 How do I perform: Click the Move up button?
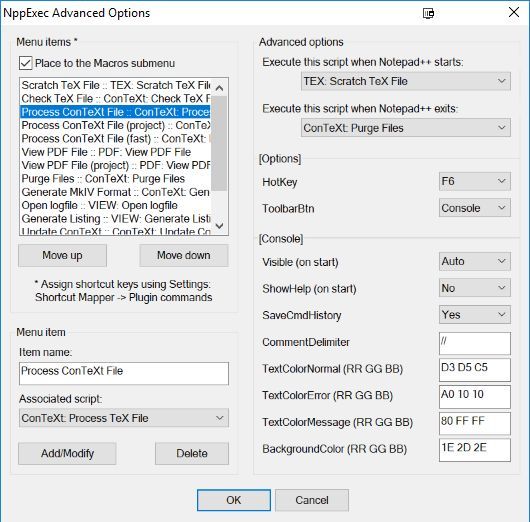click(62, 256)
